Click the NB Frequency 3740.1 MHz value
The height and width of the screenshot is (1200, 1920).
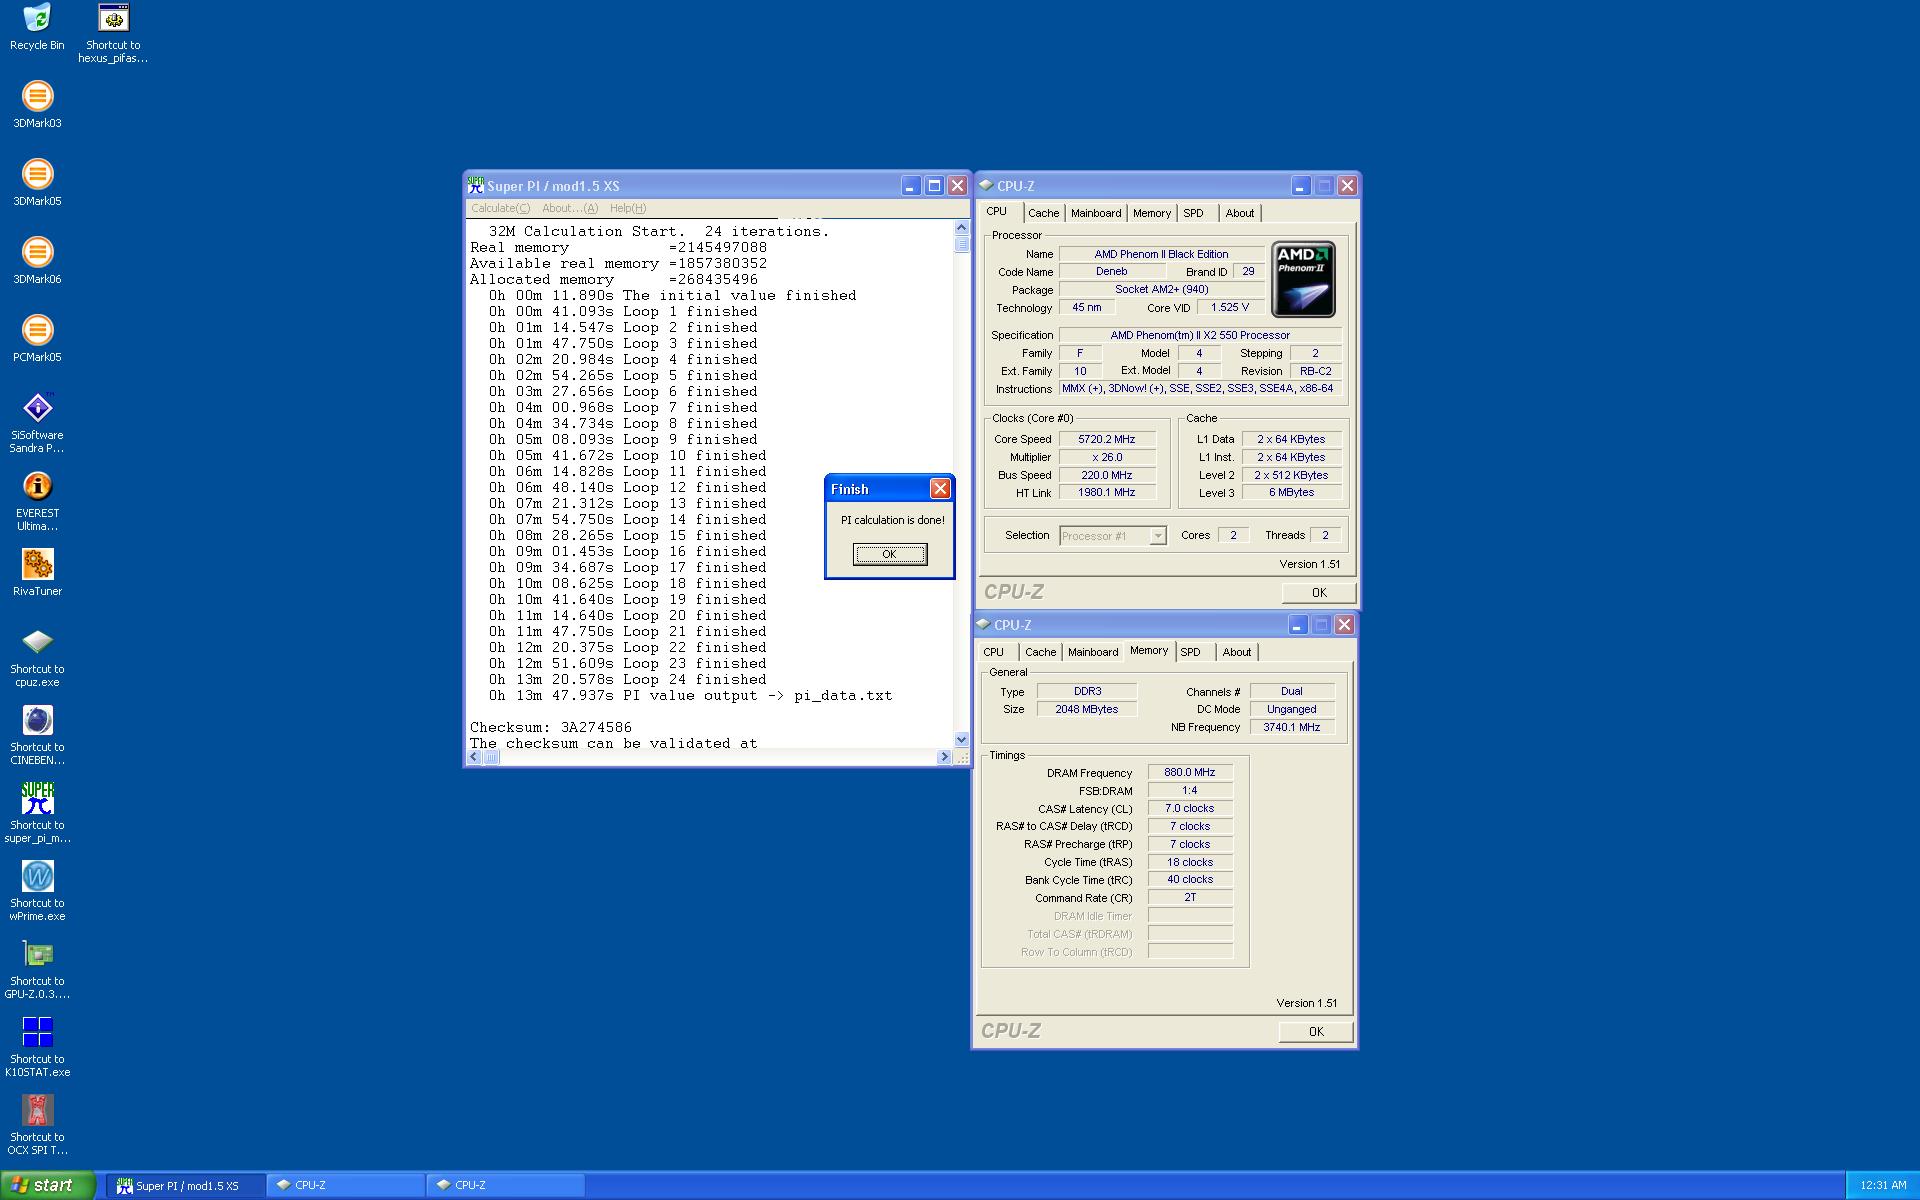click(1291, 727)
